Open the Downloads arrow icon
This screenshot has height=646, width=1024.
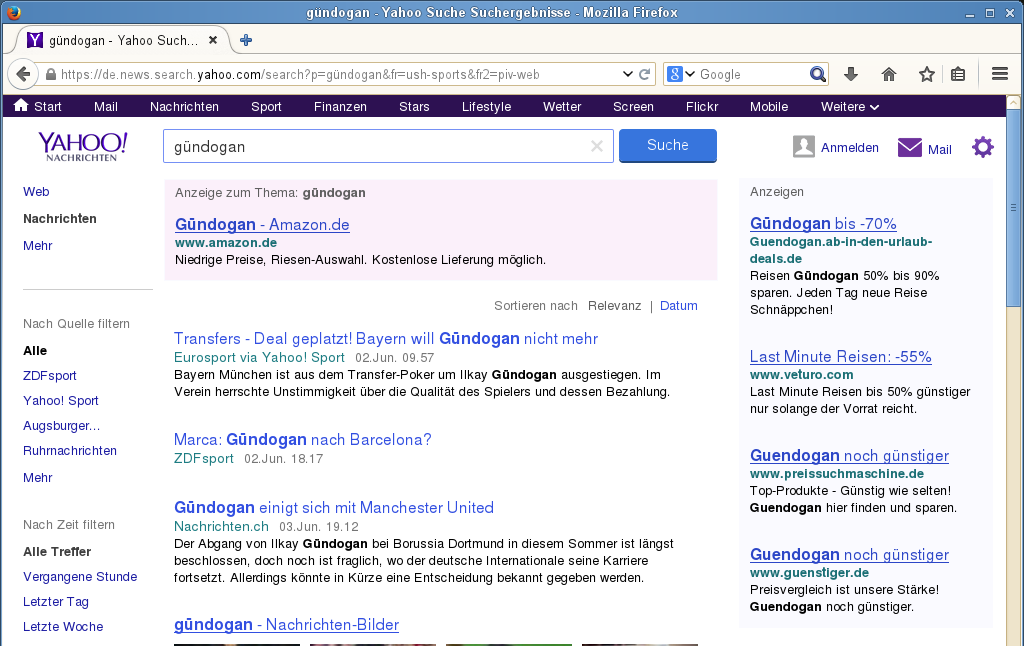(x=850, y=74)
